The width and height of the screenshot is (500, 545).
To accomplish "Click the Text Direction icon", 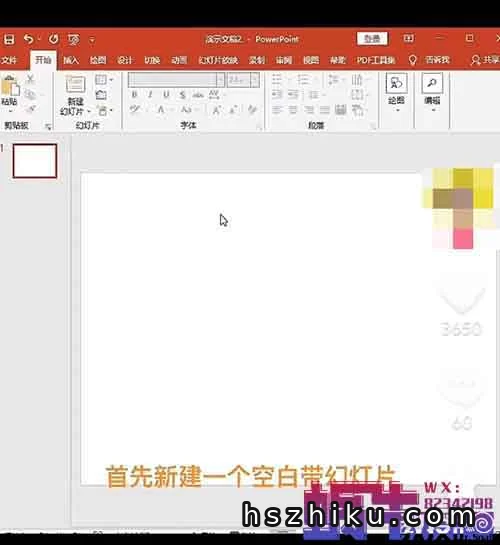I will tap(357, 80).
